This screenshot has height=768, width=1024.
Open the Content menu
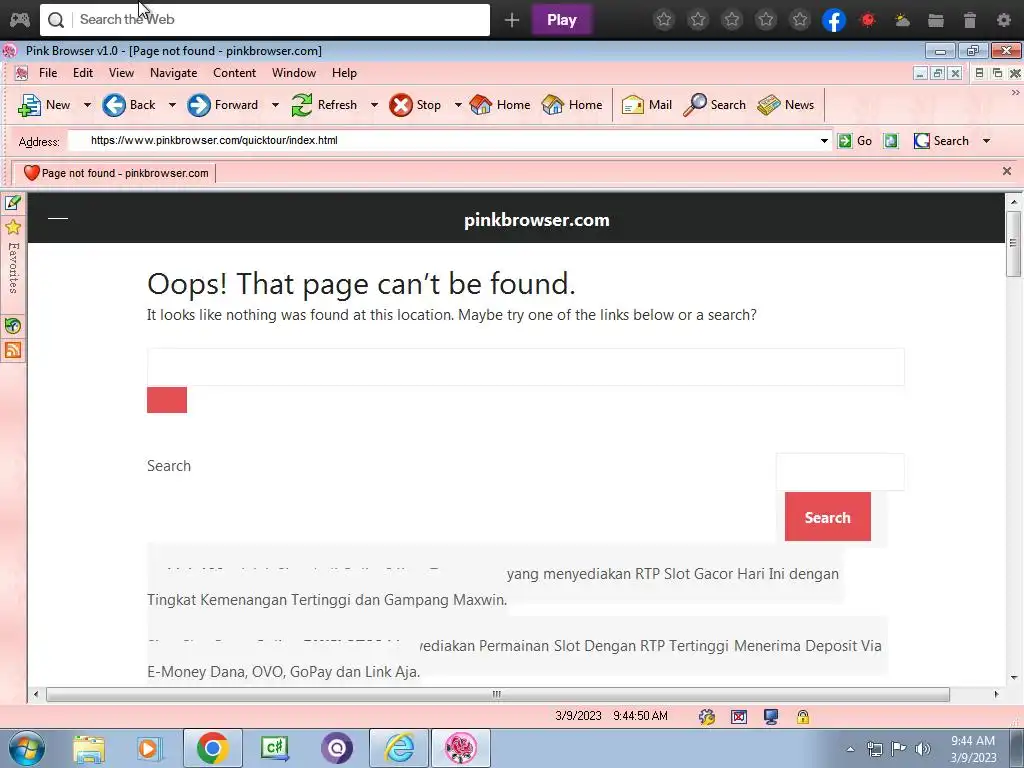click(x=234, y=73)
